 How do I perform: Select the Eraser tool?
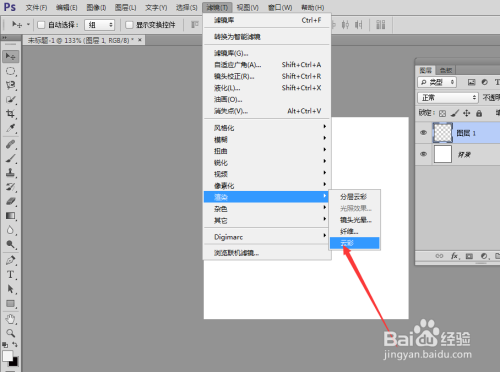pyautogui.click(x=11, y=201)
